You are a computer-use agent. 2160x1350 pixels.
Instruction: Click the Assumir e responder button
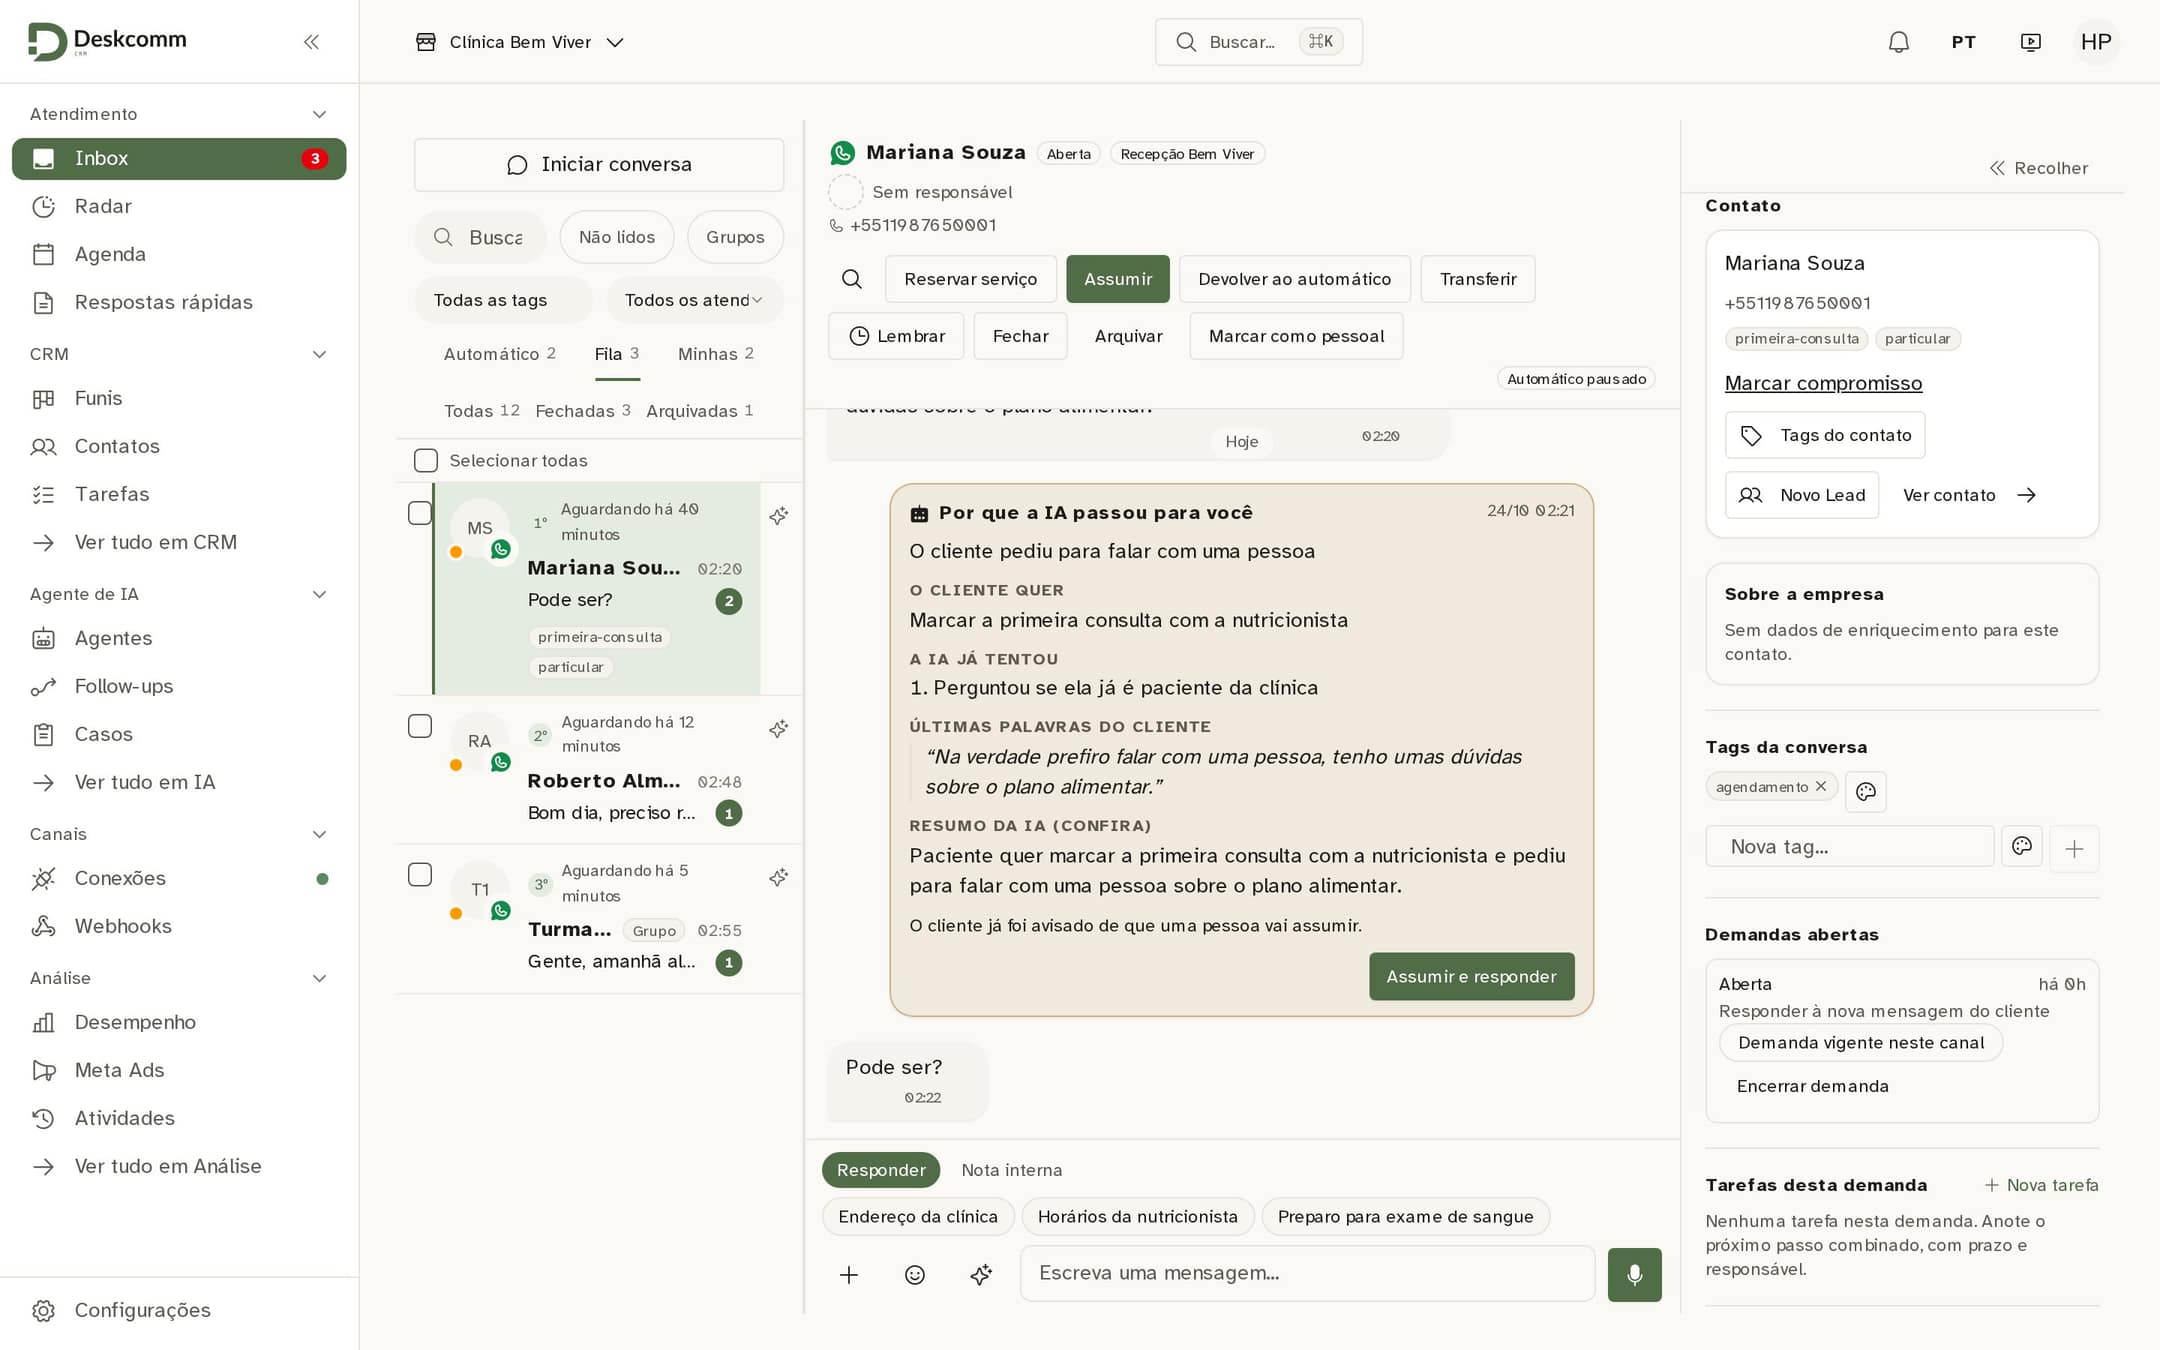[x=1471, y=977]
